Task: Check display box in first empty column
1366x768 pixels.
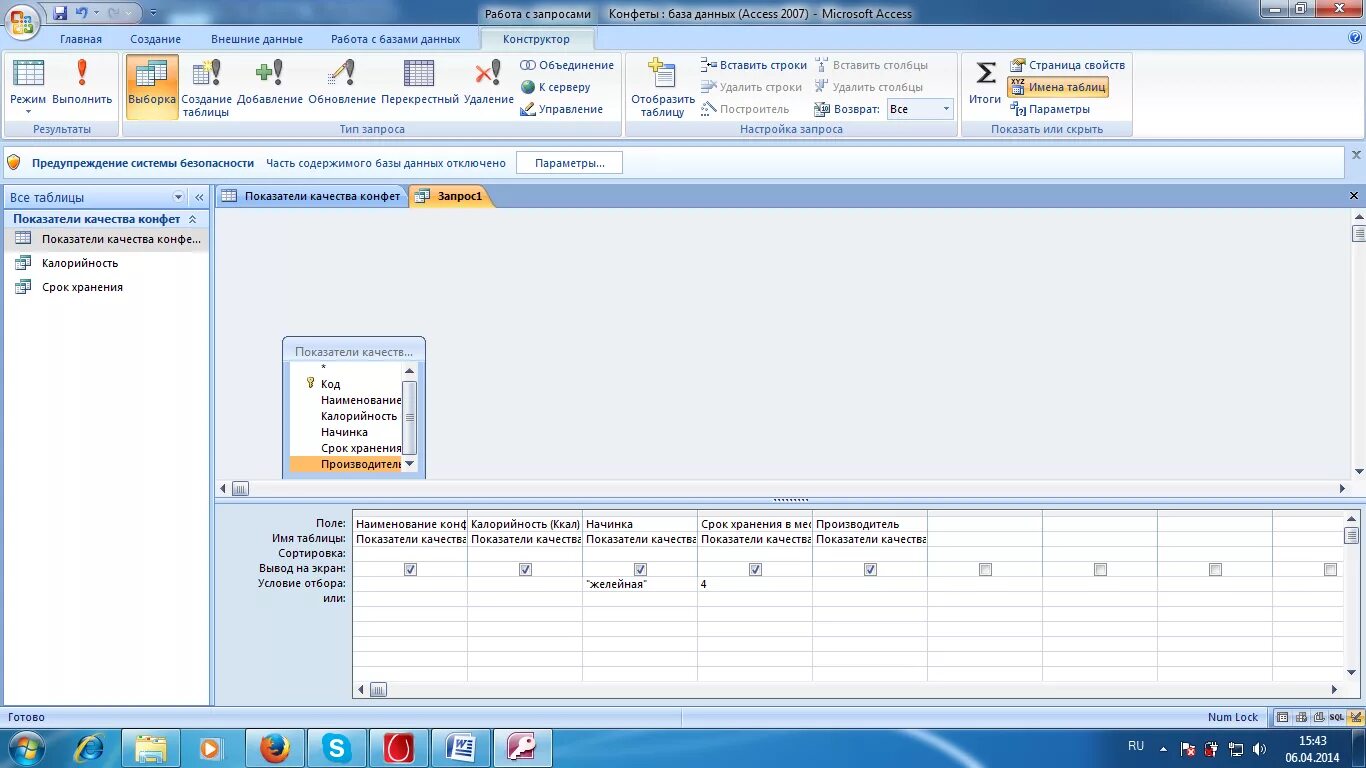Action: [985, 569]
